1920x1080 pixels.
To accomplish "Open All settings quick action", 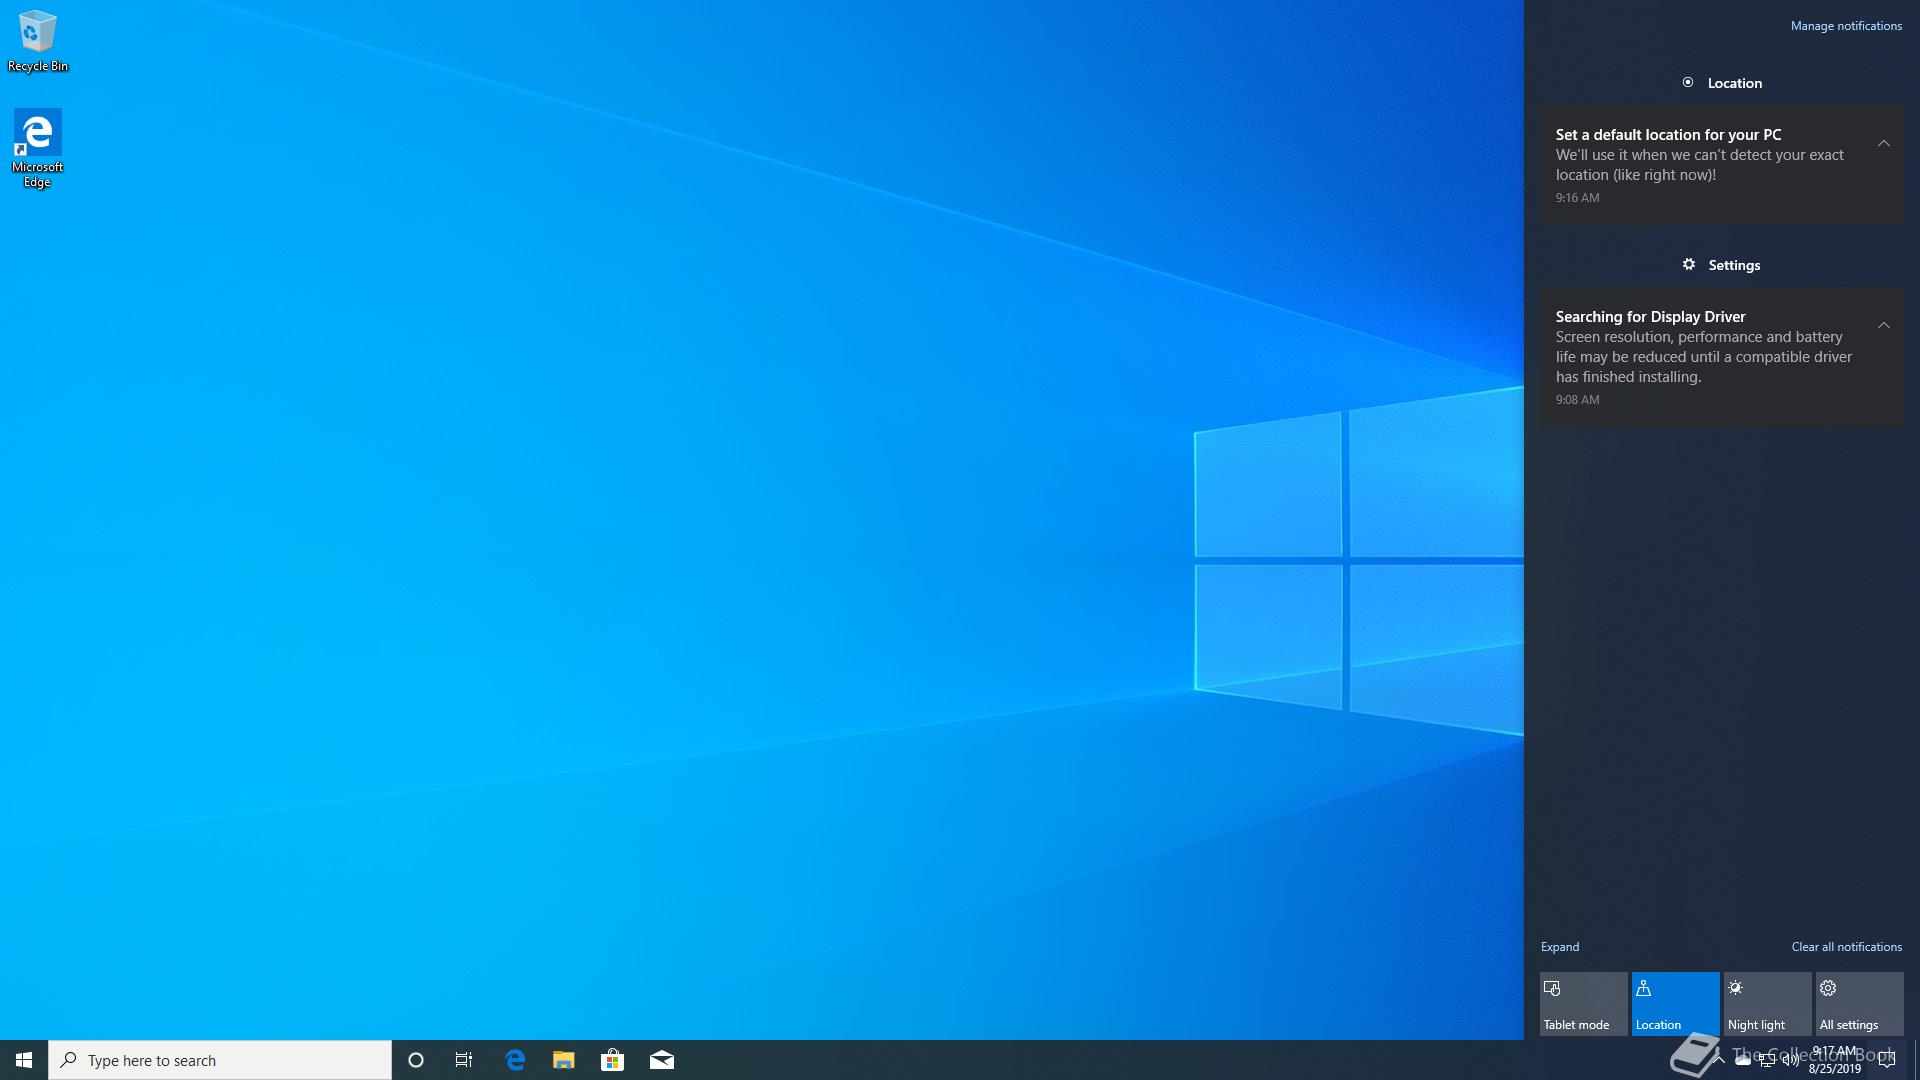I will pos(1859,1004).
